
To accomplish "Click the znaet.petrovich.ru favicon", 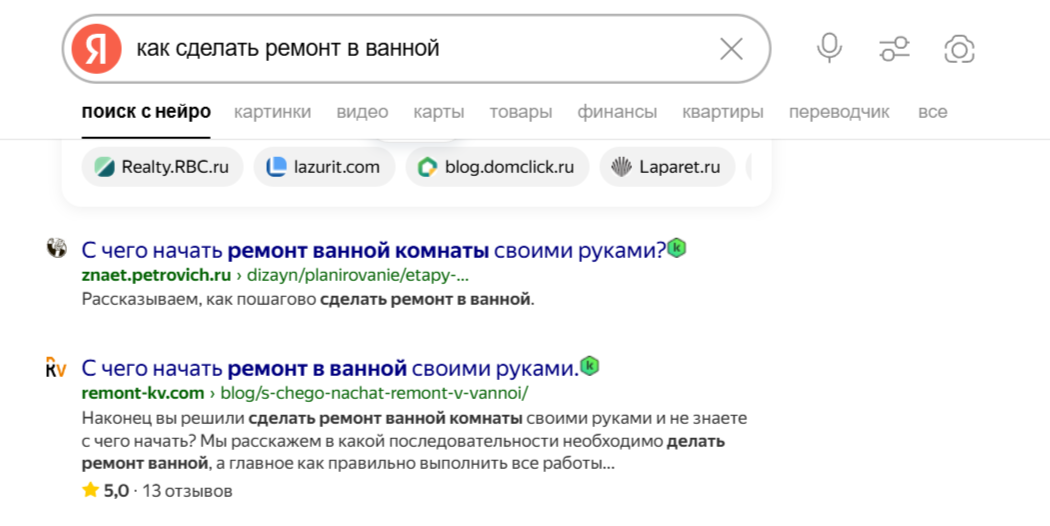I will (57, 248).
